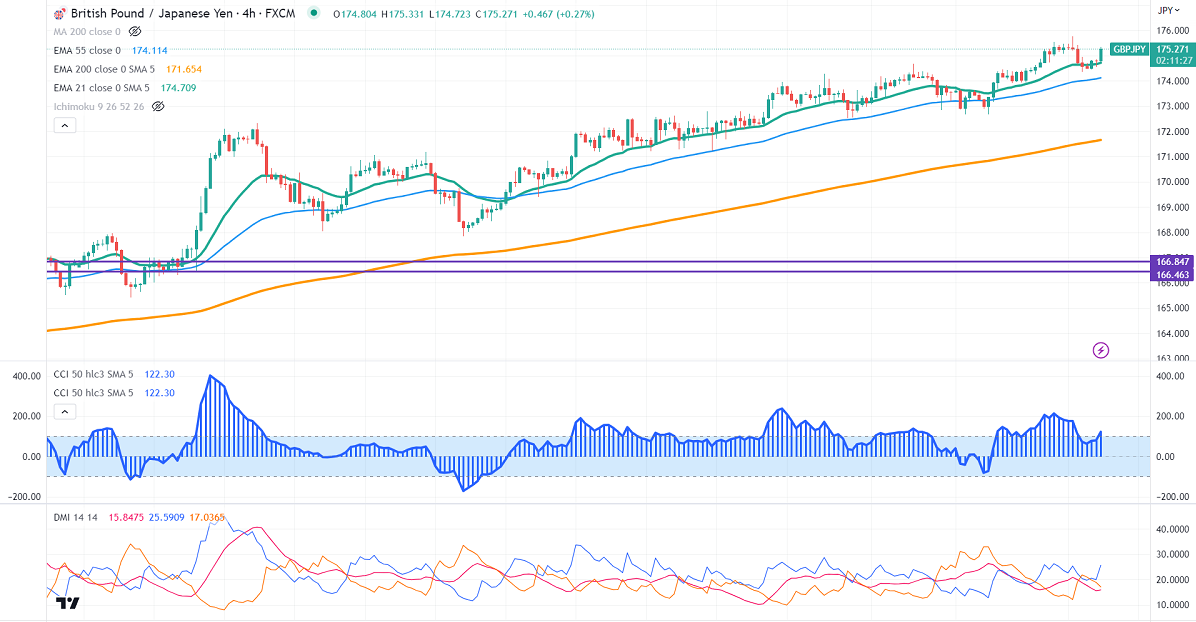1196x622 pixels.
Task: Click the 166.463 horizontal line price label
Action: (x=1172, y=275)
